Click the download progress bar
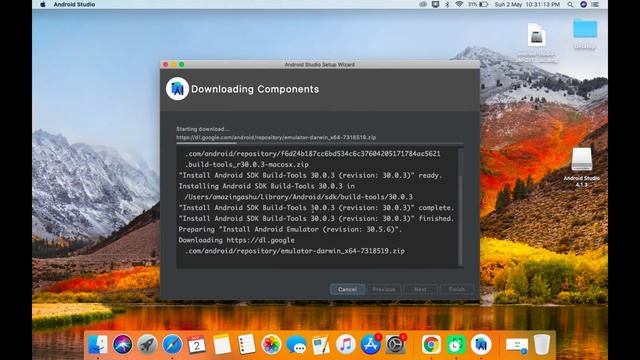This screenshot has height=360, width=640. point(320,143)
